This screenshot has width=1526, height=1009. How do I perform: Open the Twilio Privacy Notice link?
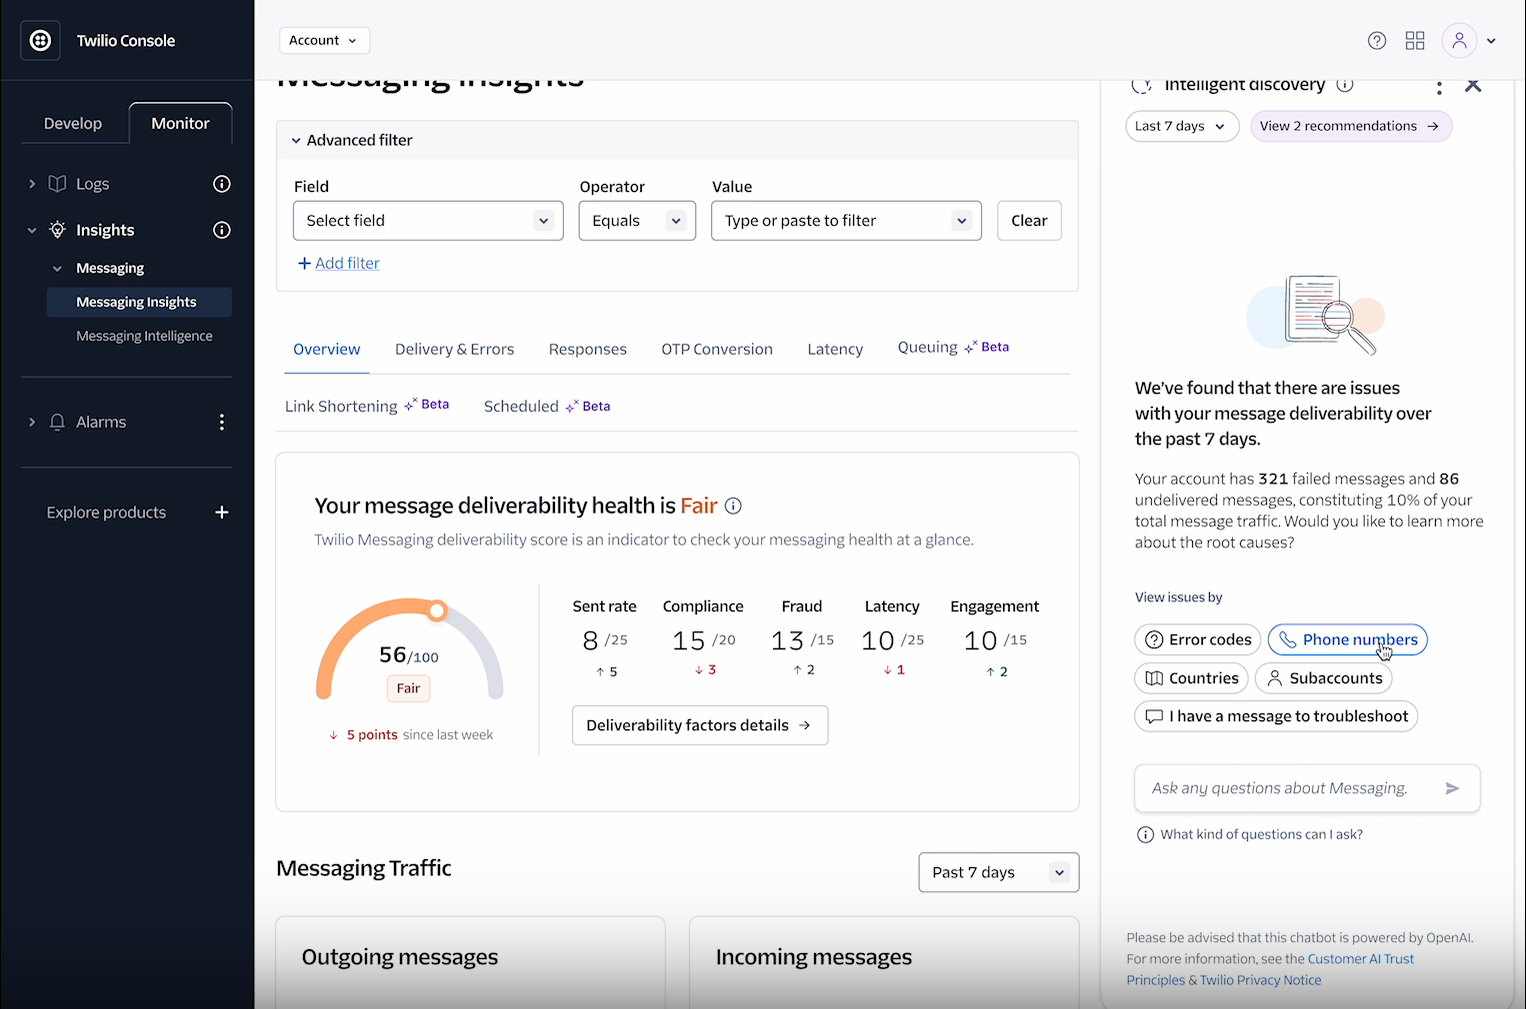coord(1261,980)
